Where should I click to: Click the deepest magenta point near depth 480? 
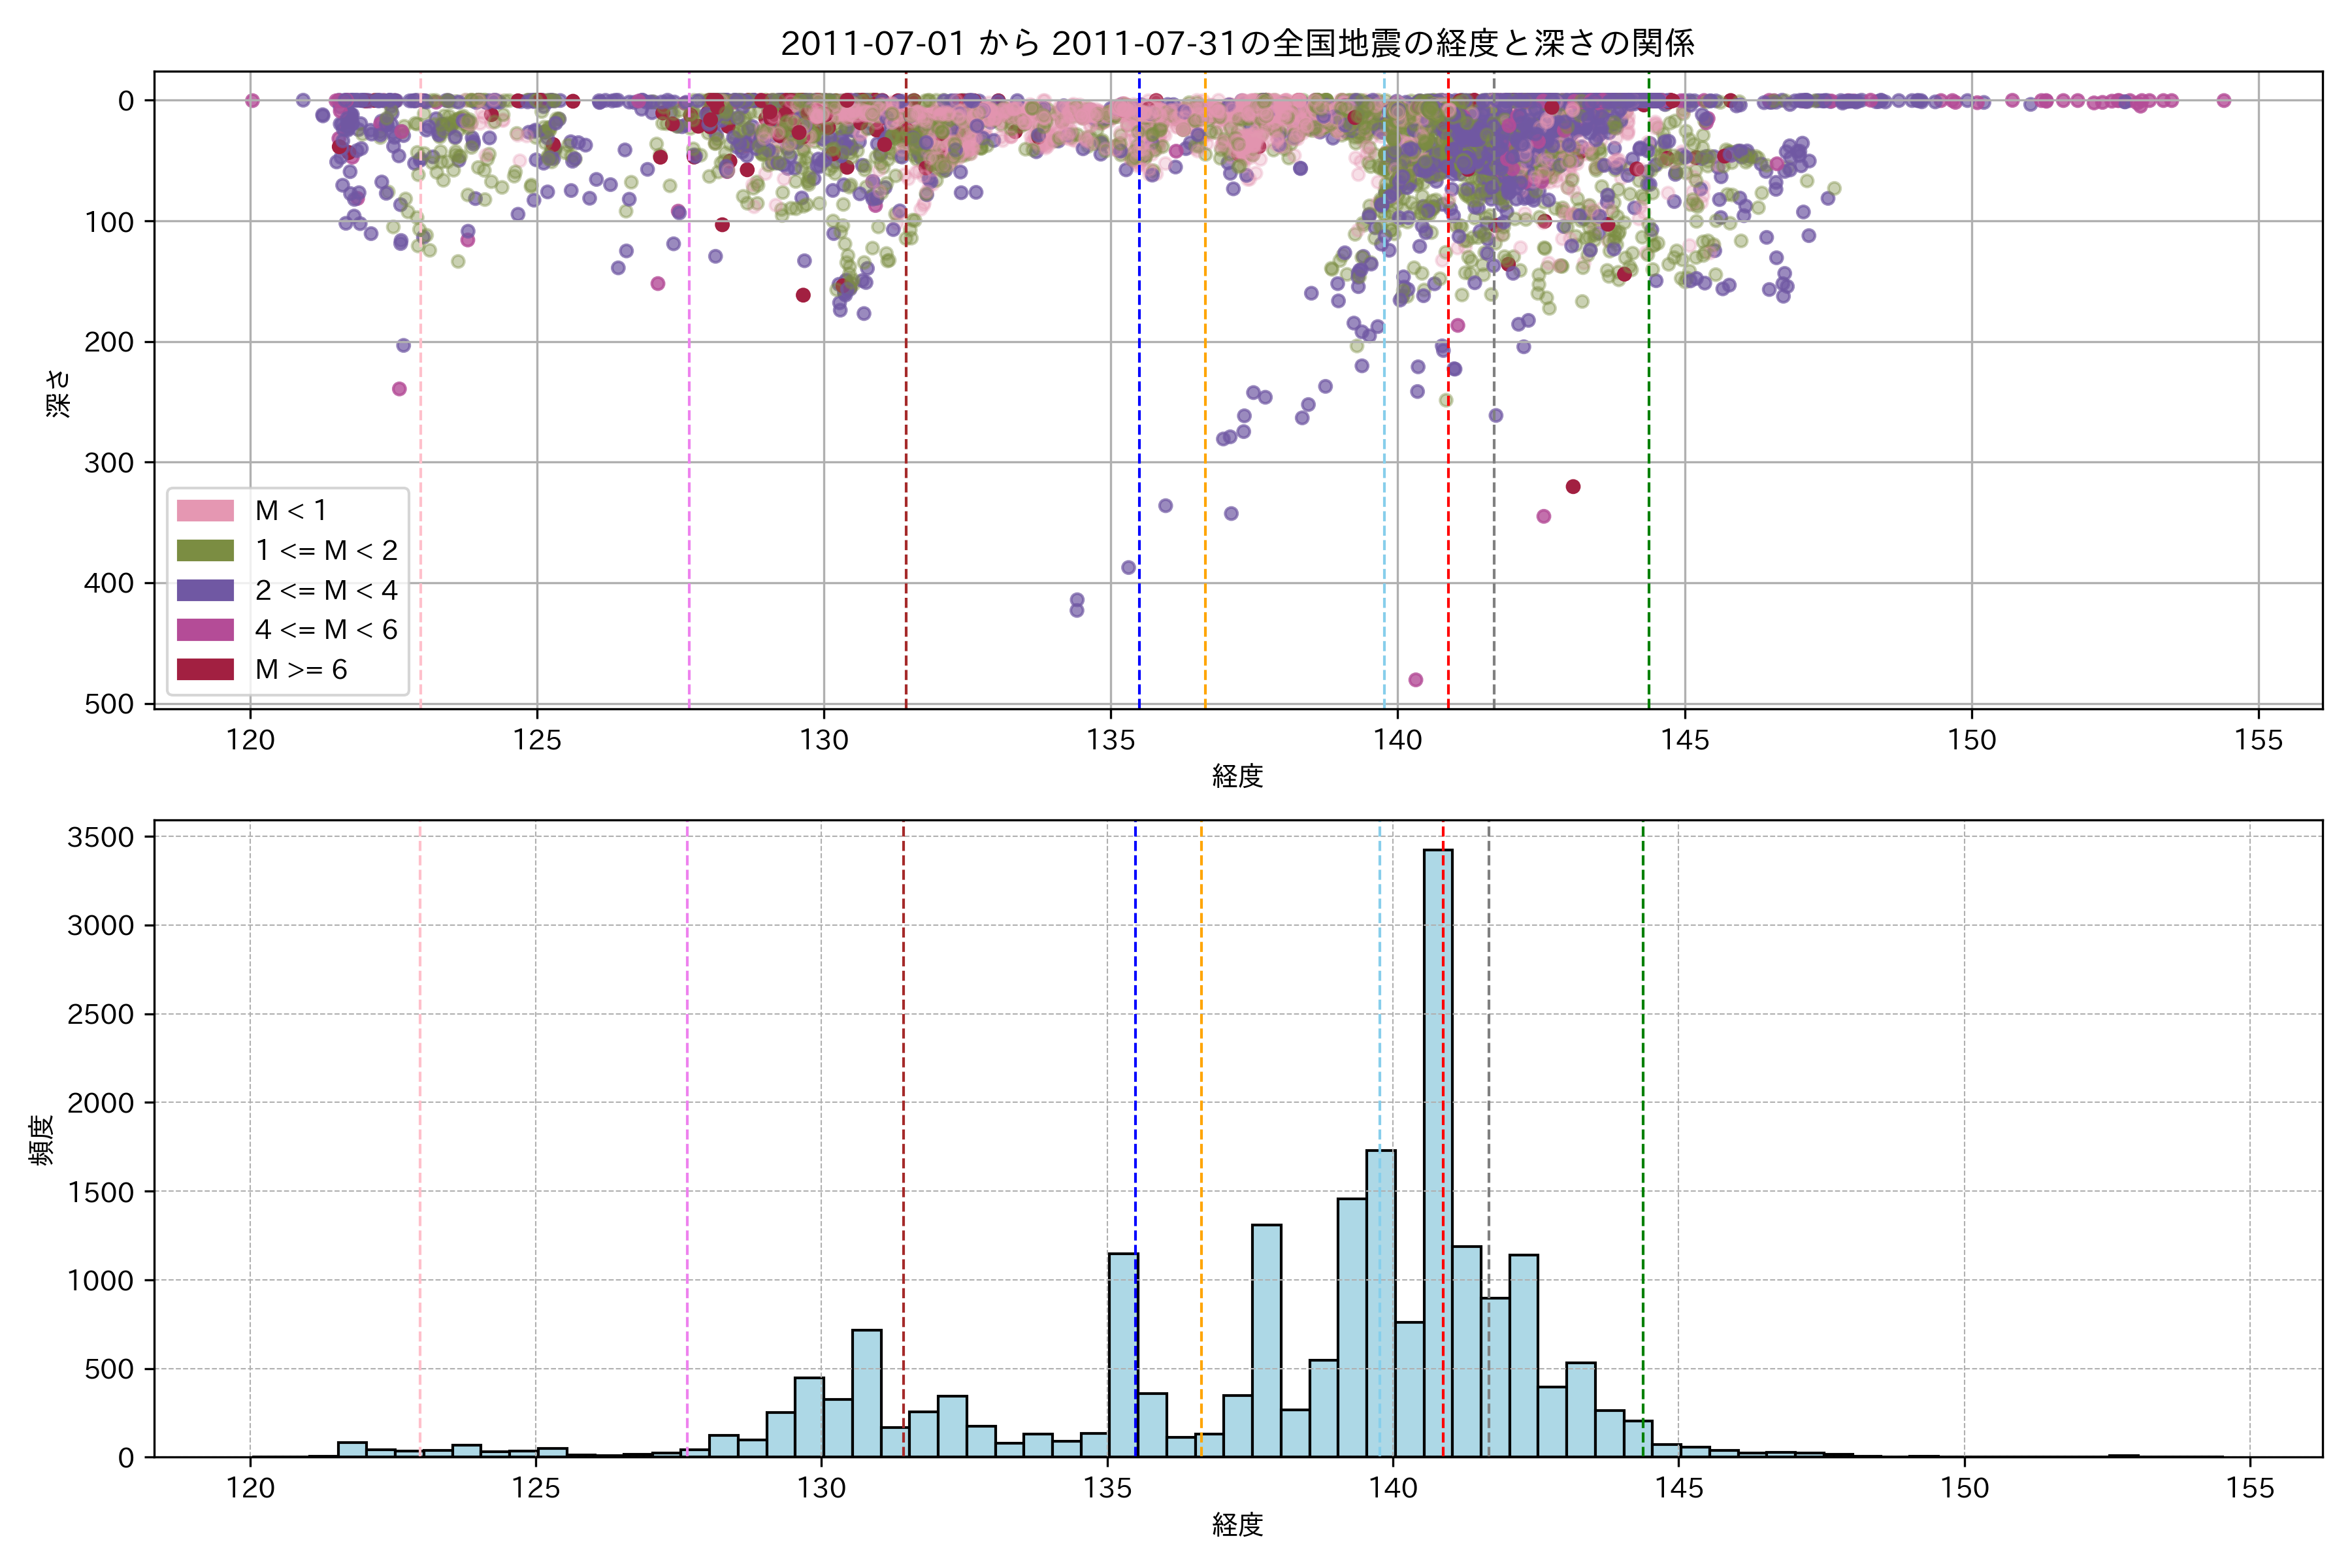click(1415, 680)
